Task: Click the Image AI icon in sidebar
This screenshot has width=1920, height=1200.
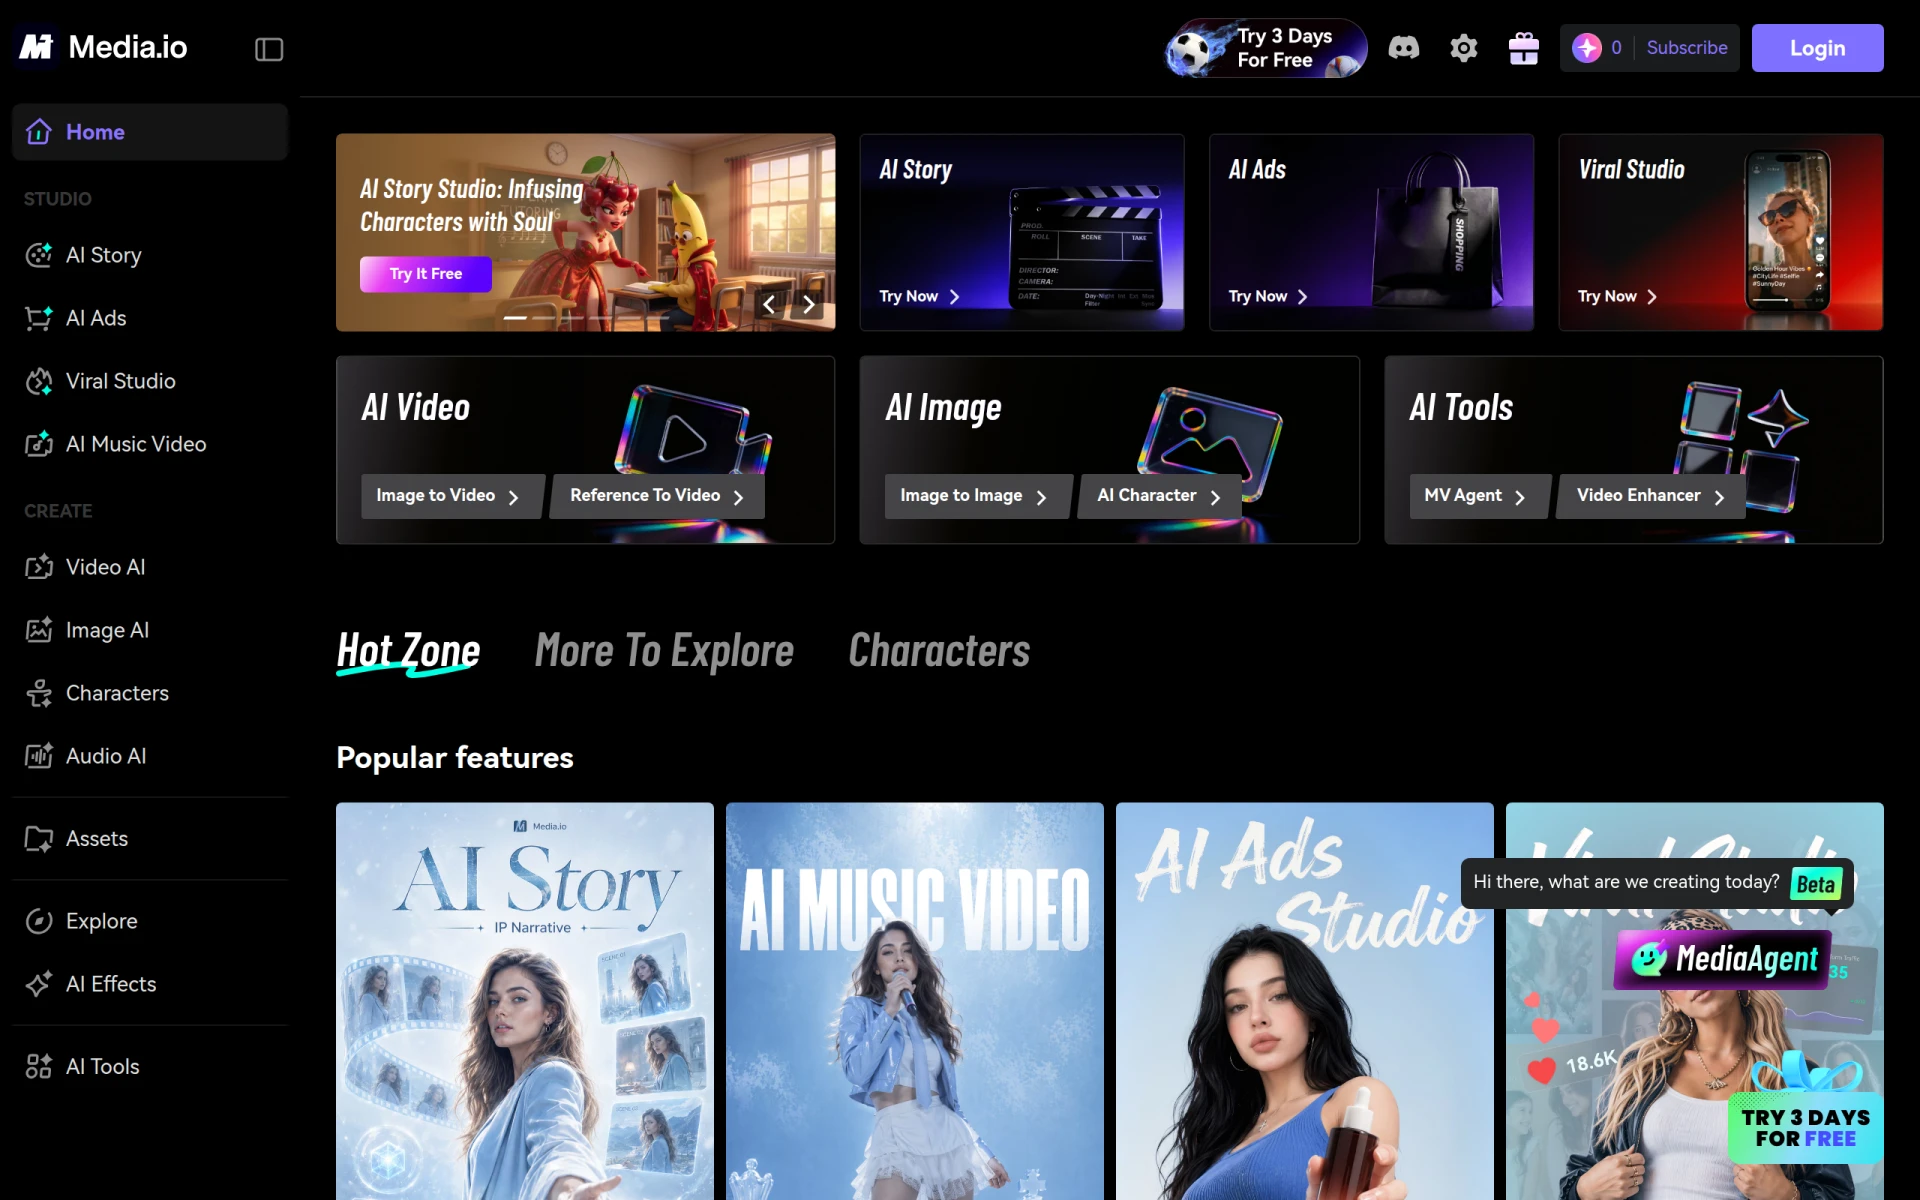Action: 39,630
